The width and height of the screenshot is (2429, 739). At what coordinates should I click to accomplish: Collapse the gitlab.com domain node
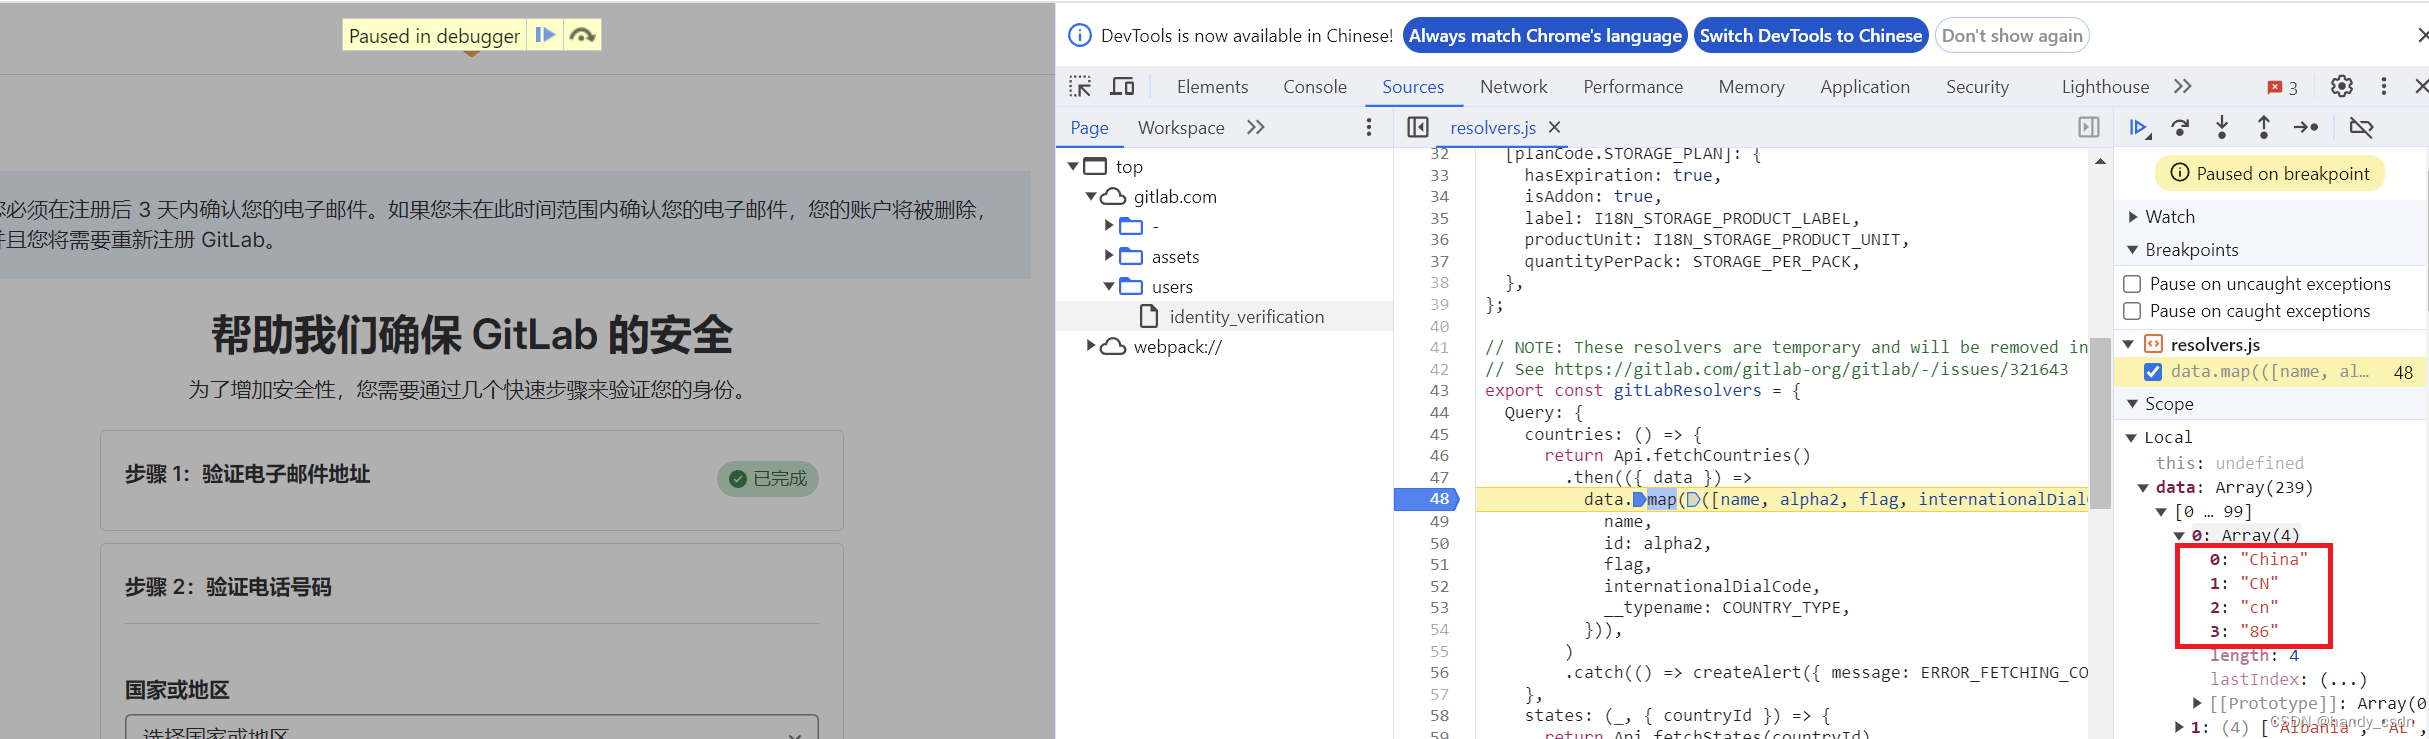[x=1091, y=196]
